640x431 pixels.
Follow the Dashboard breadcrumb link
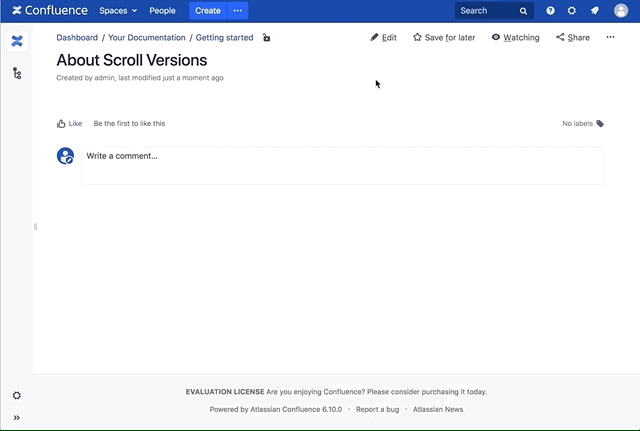click(x=77, y=38)
